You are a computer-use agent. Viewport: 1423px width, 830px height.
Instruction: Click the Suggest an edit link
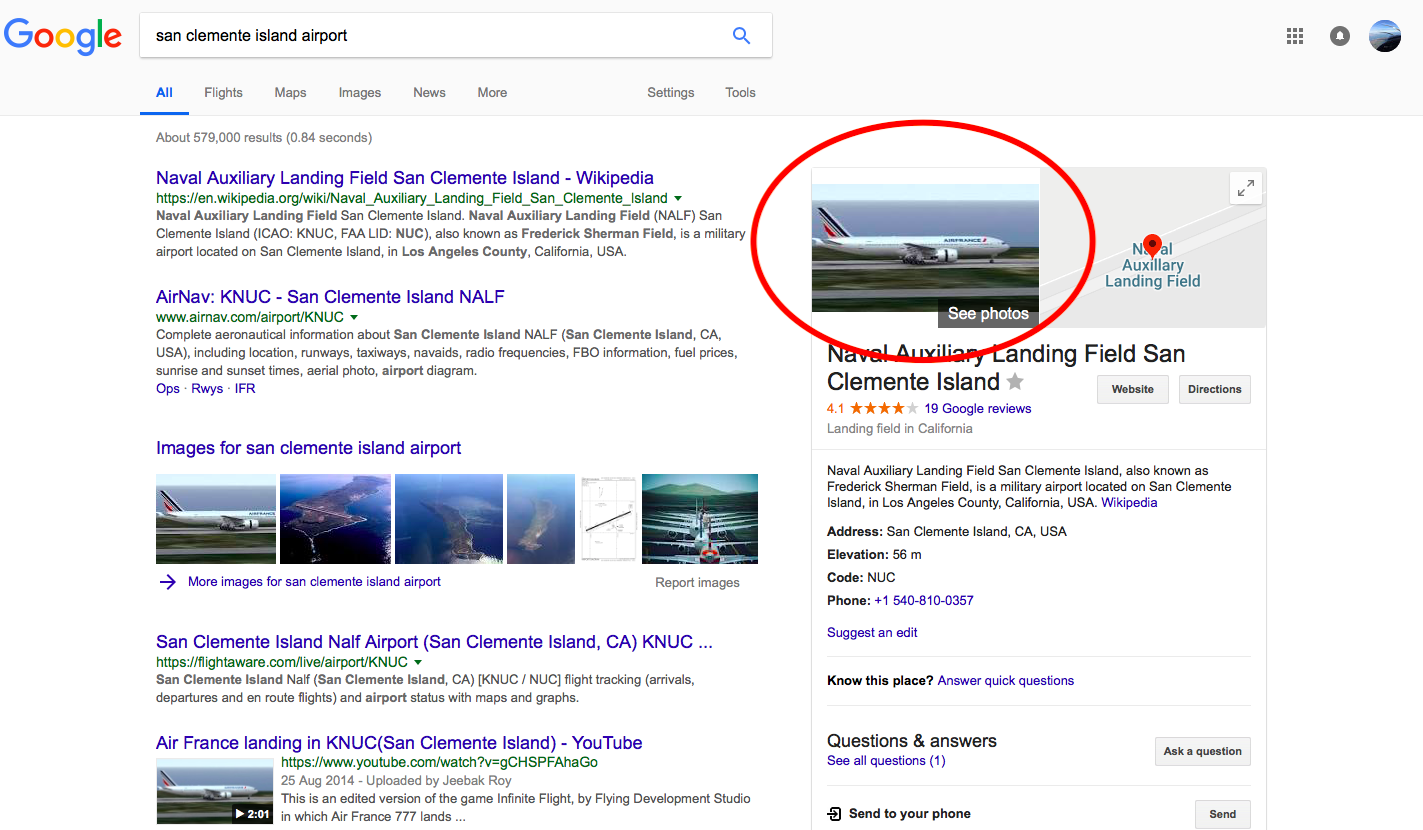872,633
